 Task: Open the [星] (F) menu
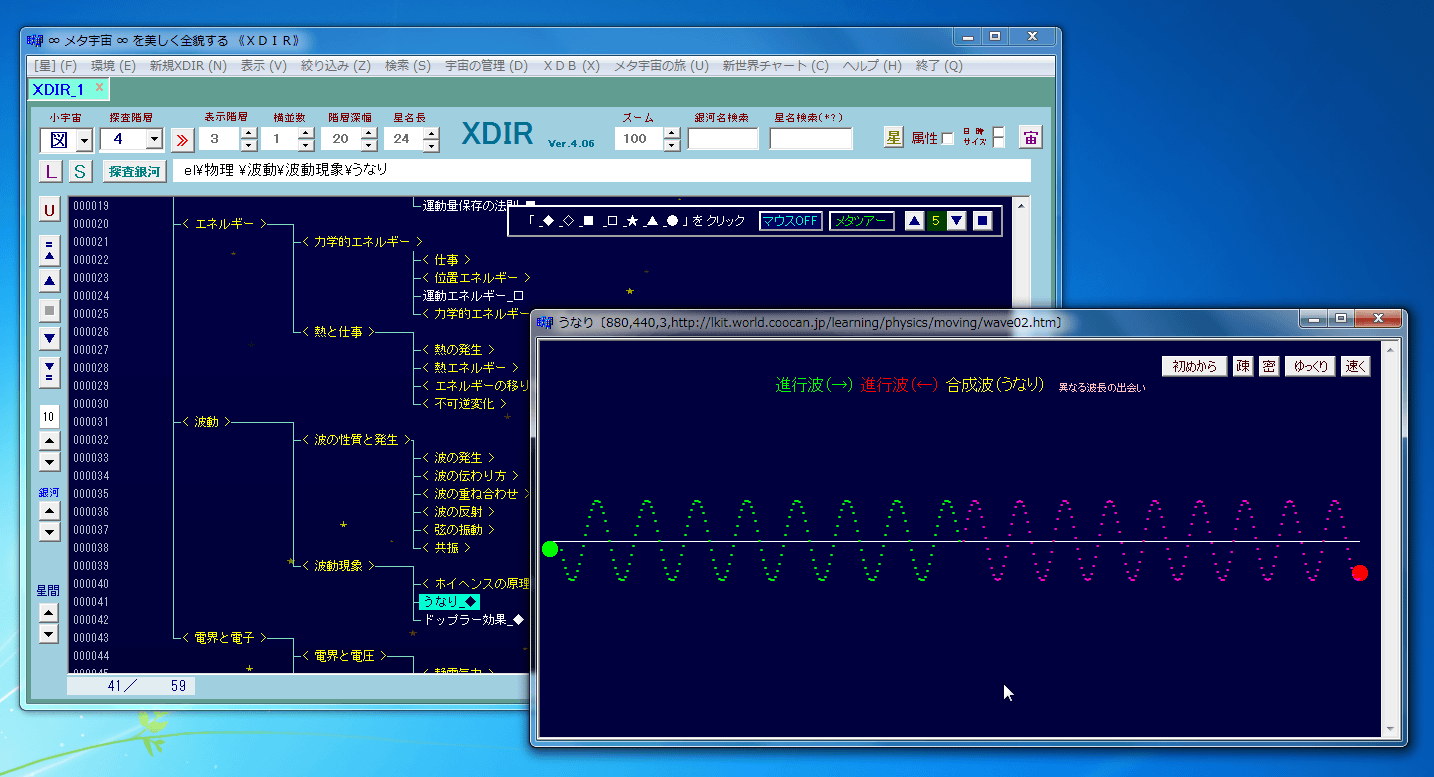(55, 66)
